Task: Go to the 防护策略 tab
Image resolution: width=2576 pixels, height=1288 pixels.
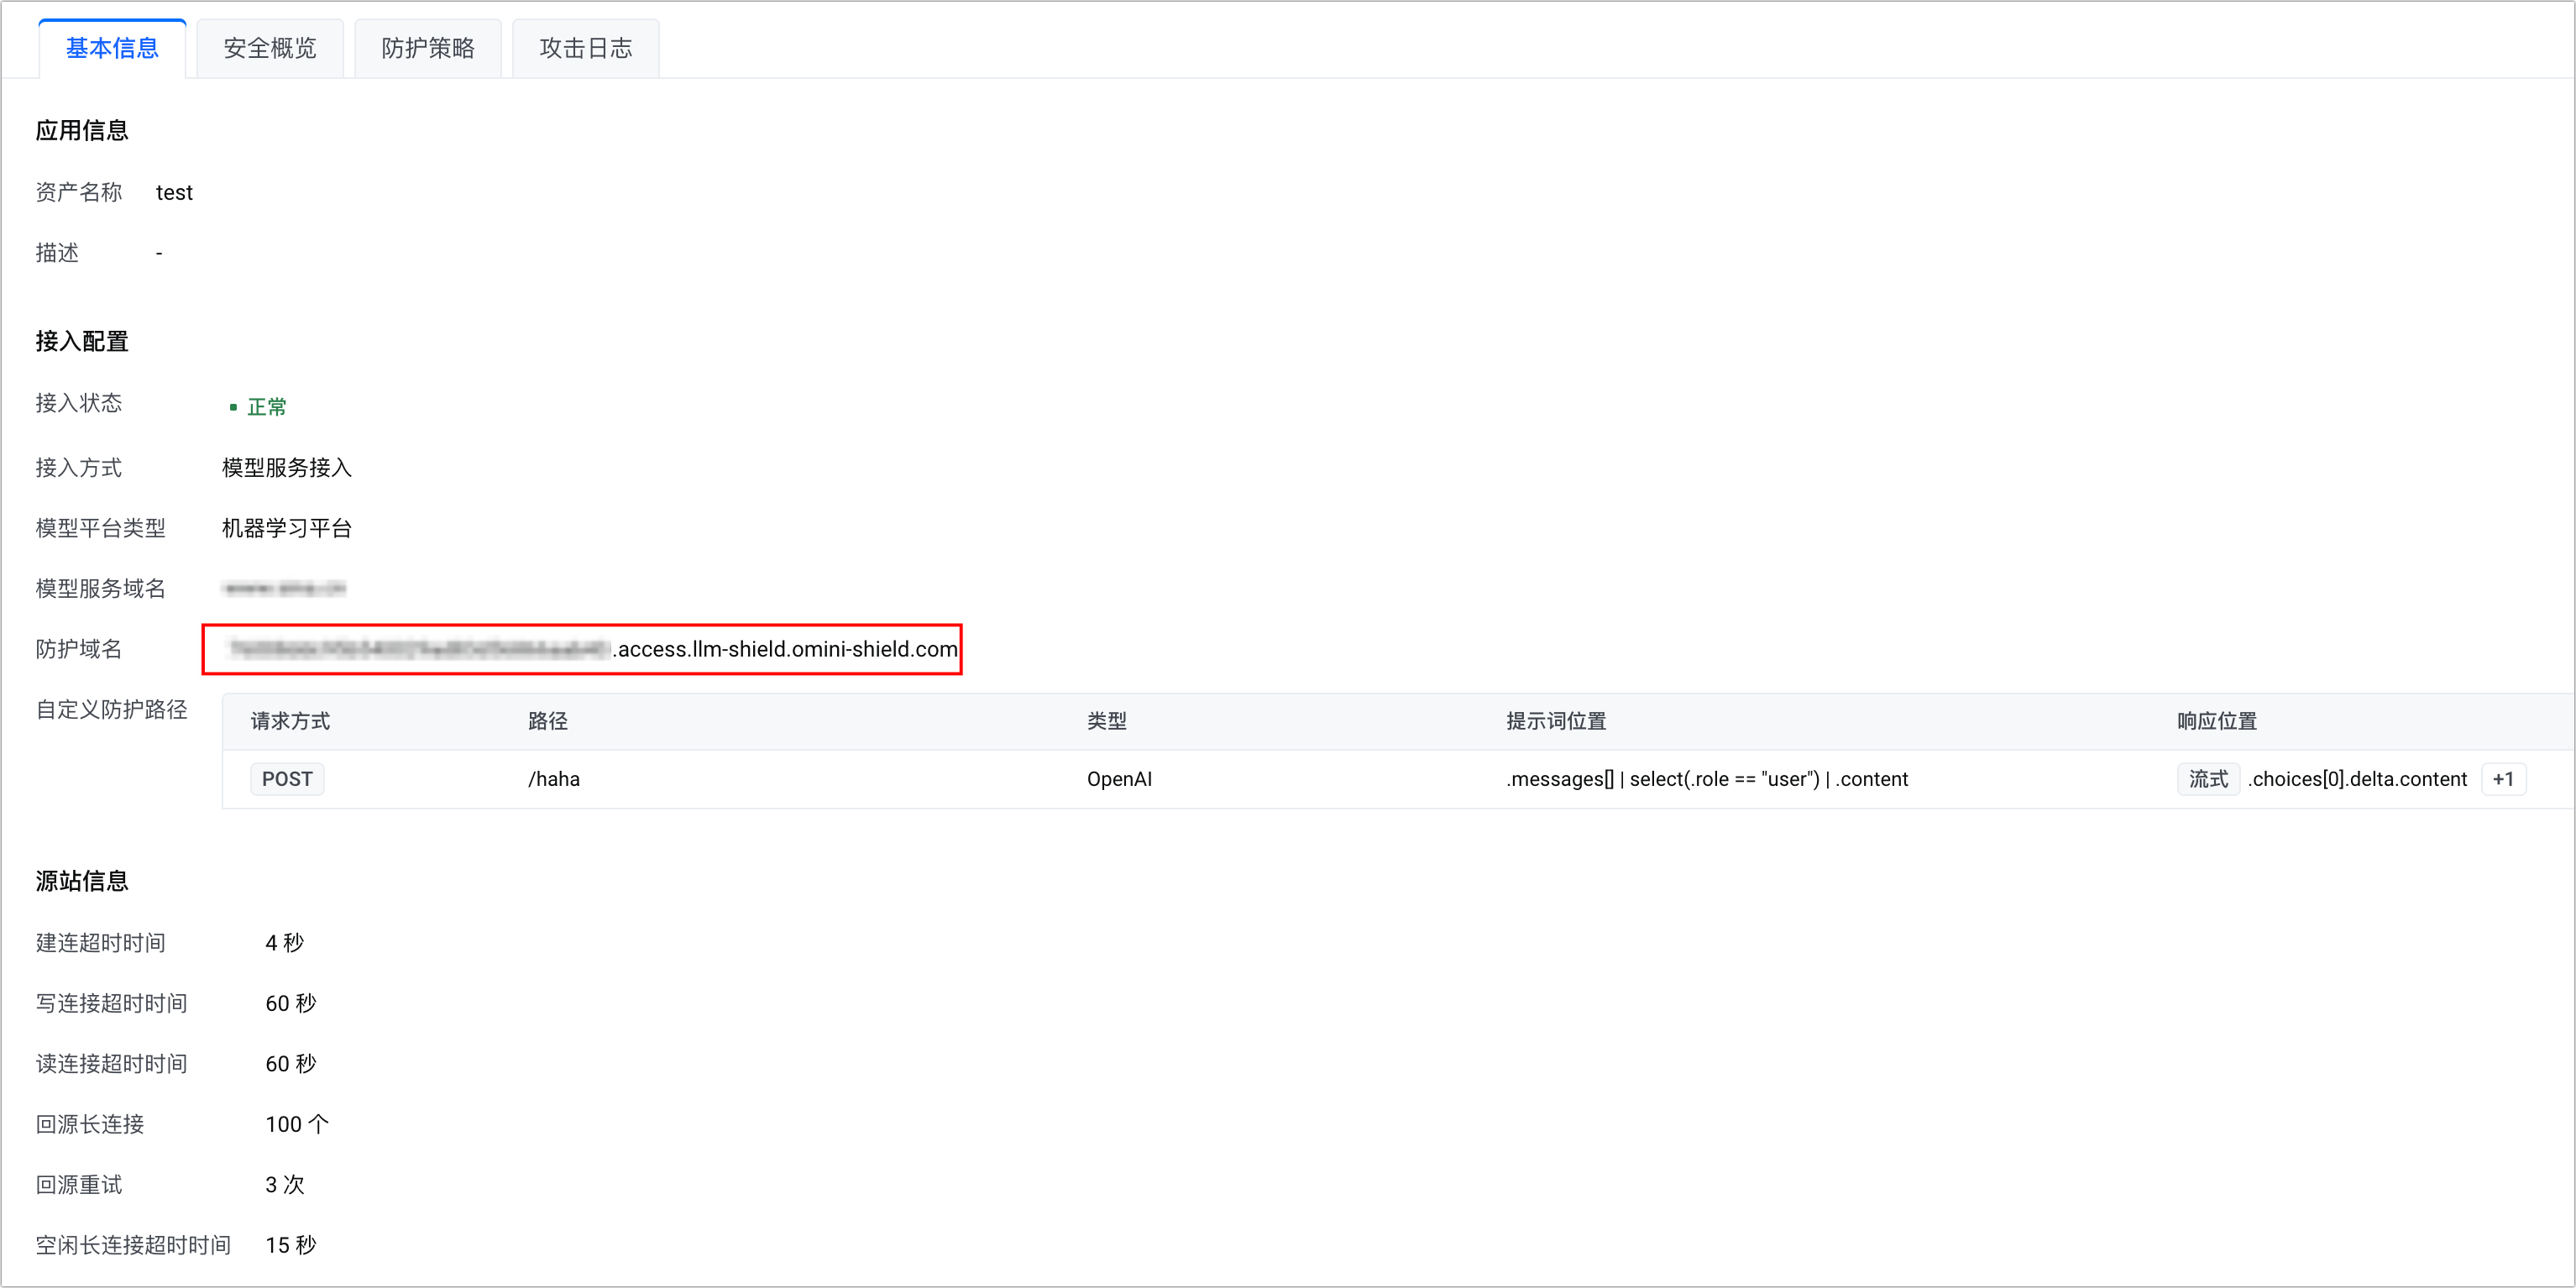Action: [427, 48]
